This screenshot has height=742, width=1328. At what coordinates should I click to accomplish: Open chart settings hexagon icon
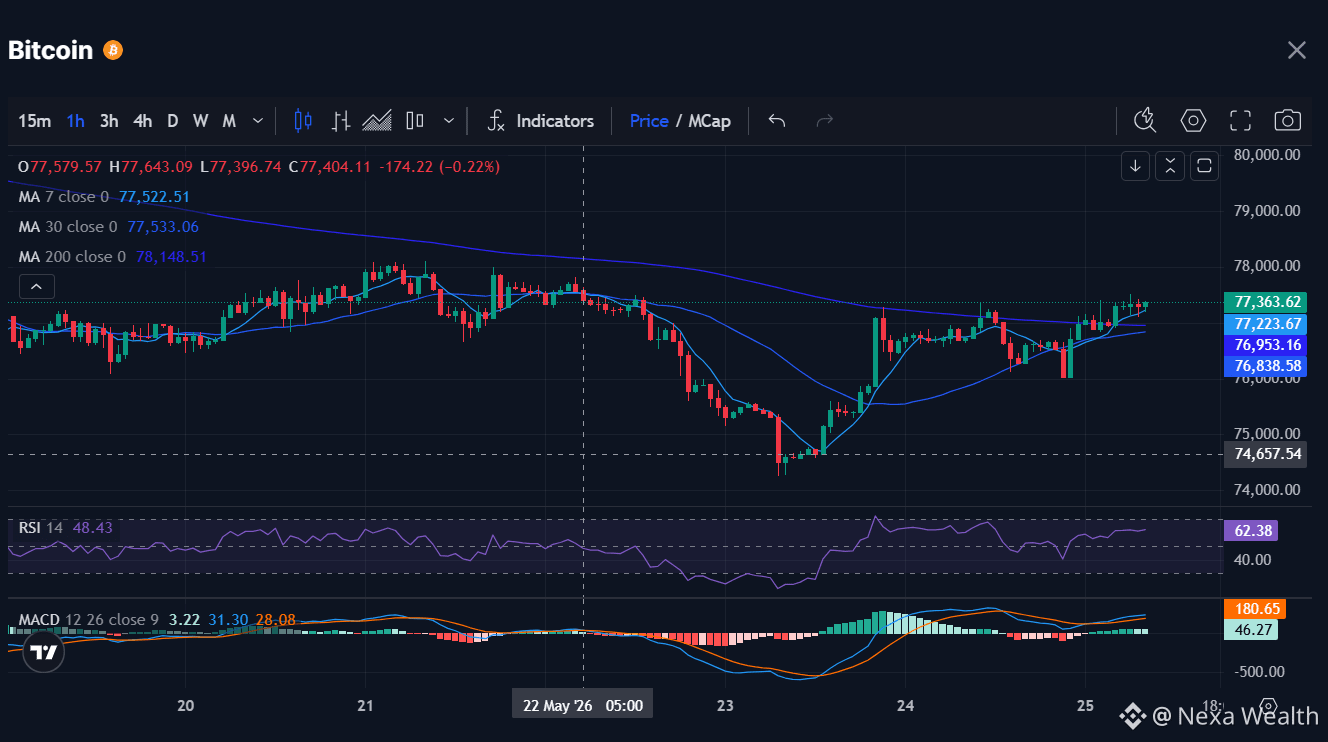pos(1193,121)
